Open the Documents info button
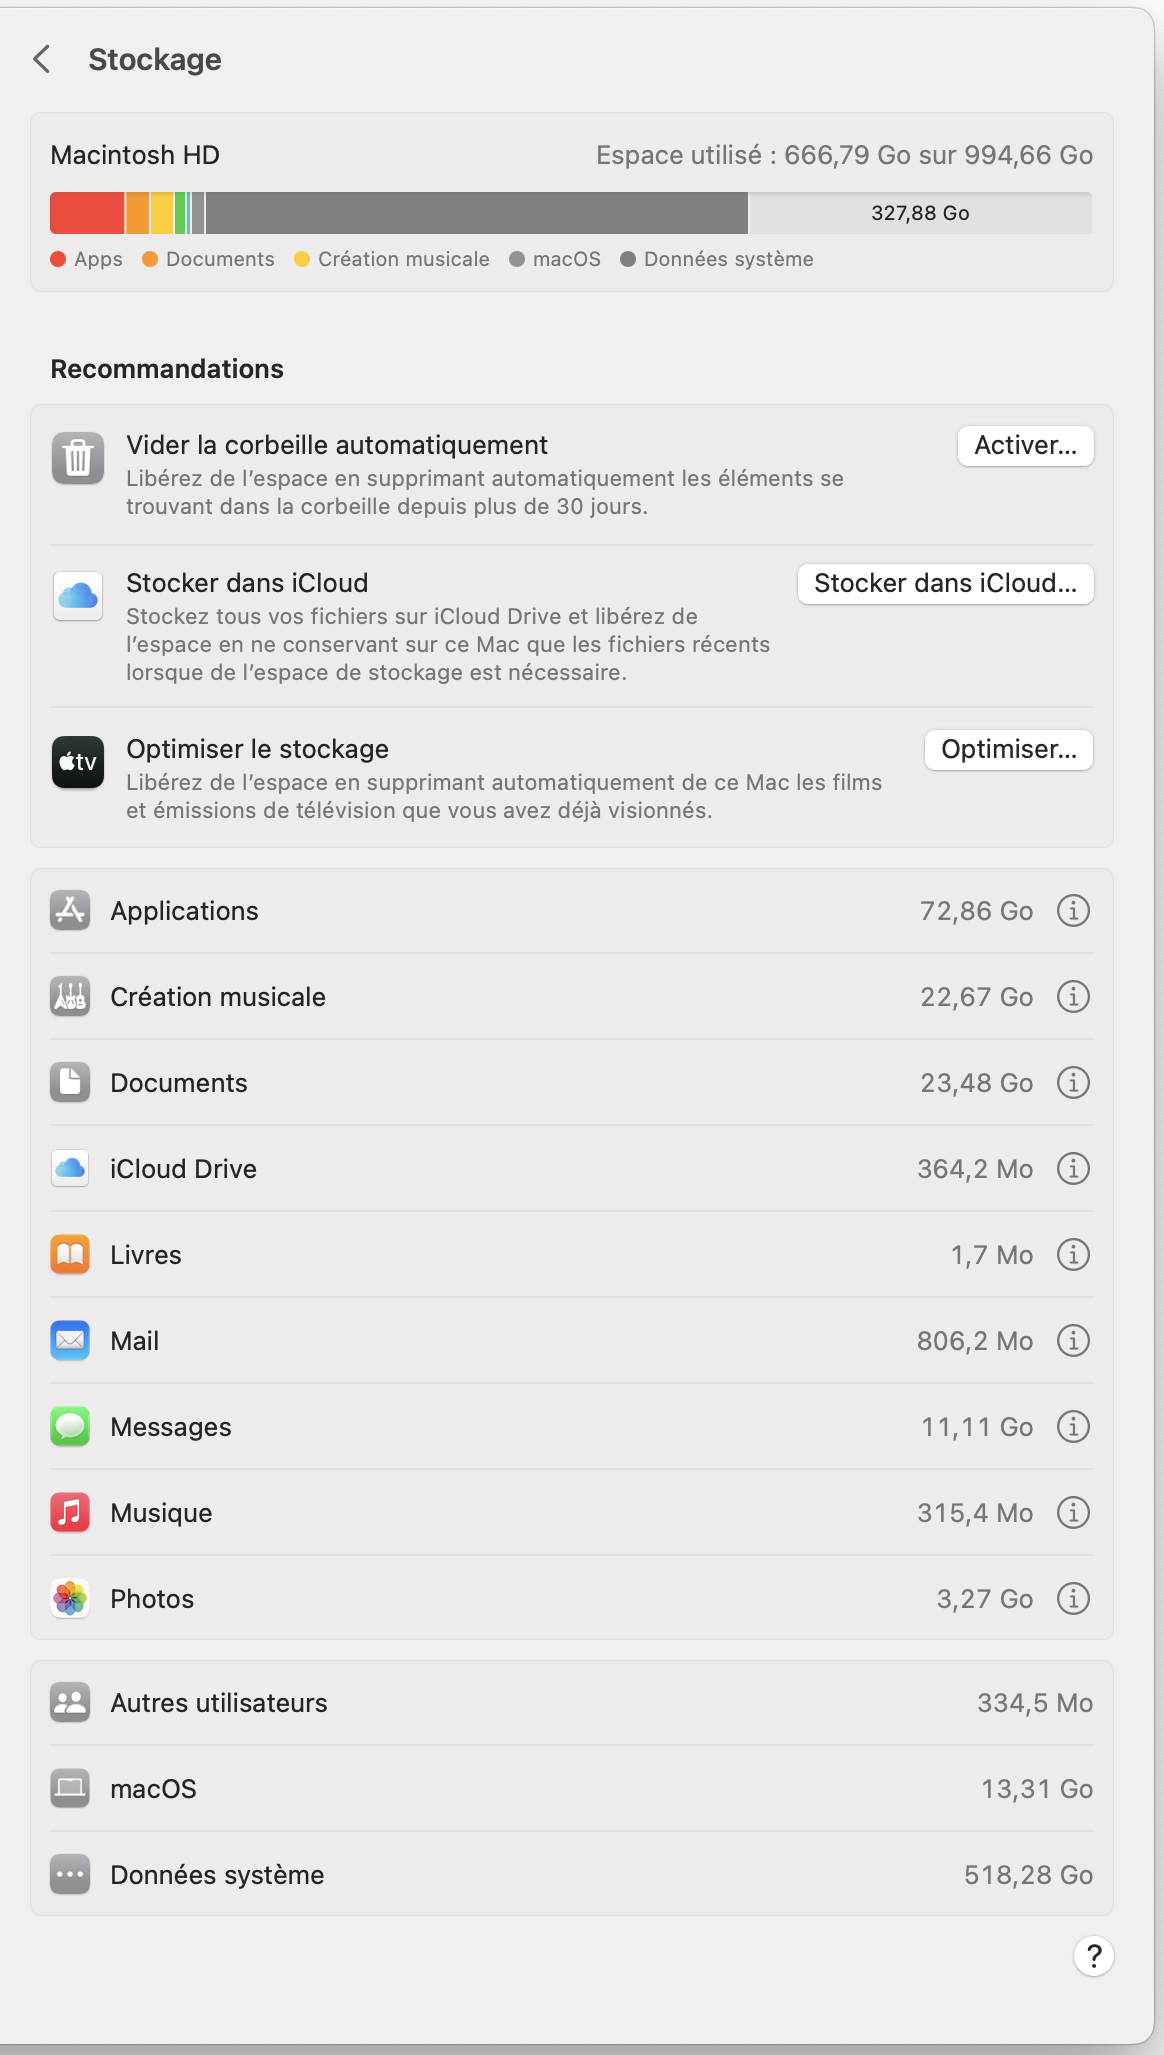The width and height of the screenshot is (1164, 2055). [x=1073, y=1083]
